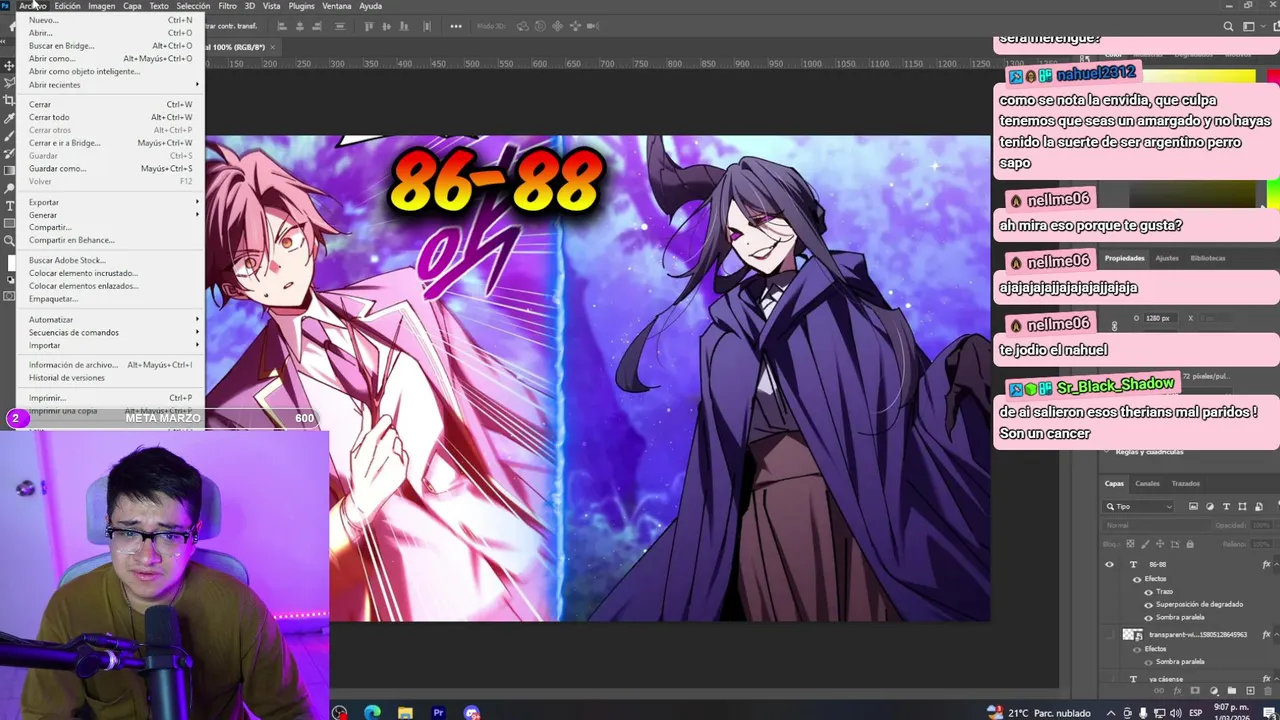Toggle Efectos visibility under 86-88 layer
1280x720 pixels.
pos(1137,579)
